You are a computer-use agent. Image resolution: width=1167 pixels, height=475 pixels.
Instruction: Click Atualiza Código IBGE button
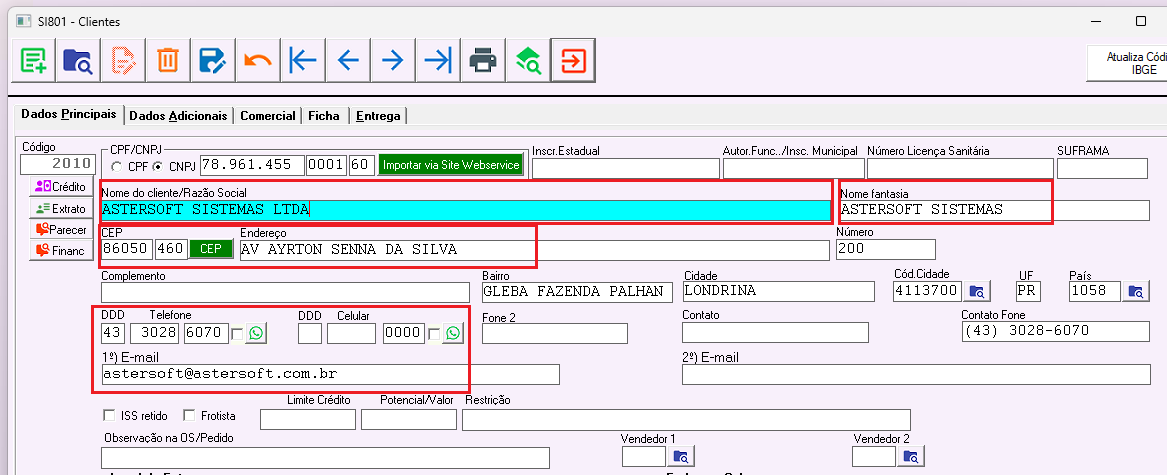[1127, 63]
